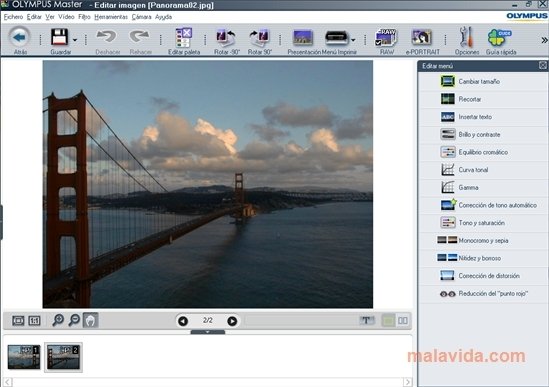Fit image to window icon
The height and width of the screenshot is (387, 549).
point(18,320)
